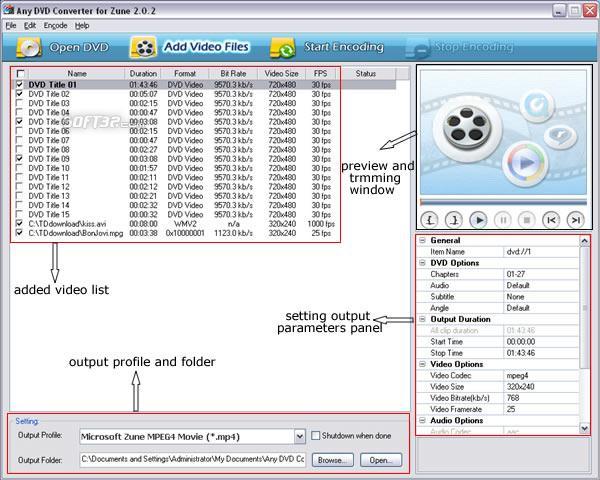Click the Start Time value 00:00:00

coord(541,341)
